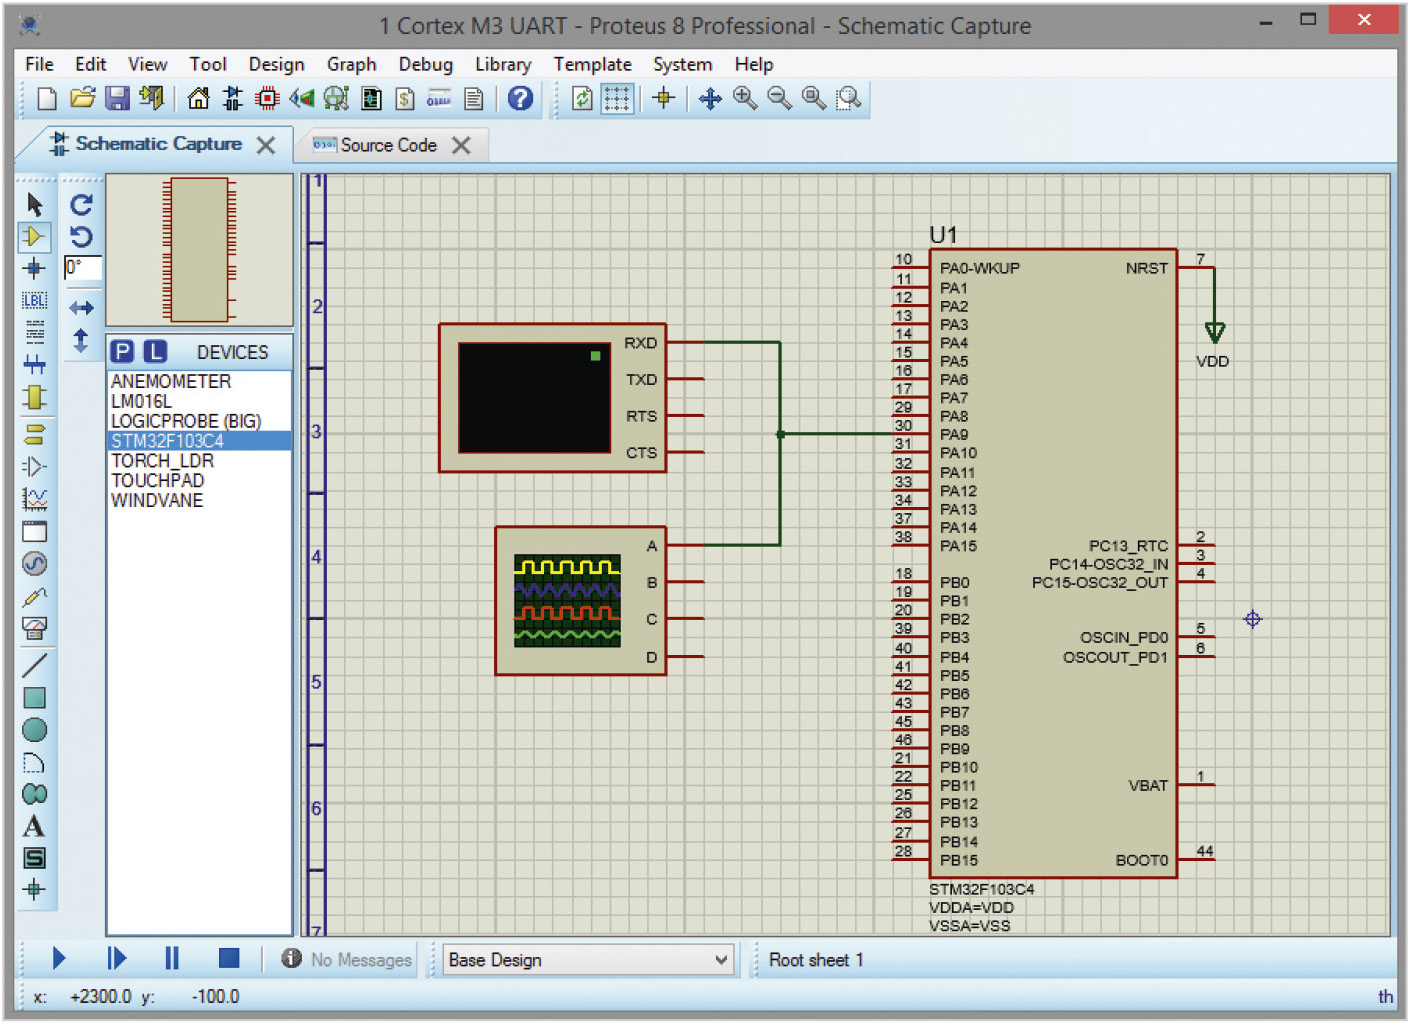This screenshot has height=1025, width=1411.
Task: Create a new project with the blank page icon
Action: (47, 99)
